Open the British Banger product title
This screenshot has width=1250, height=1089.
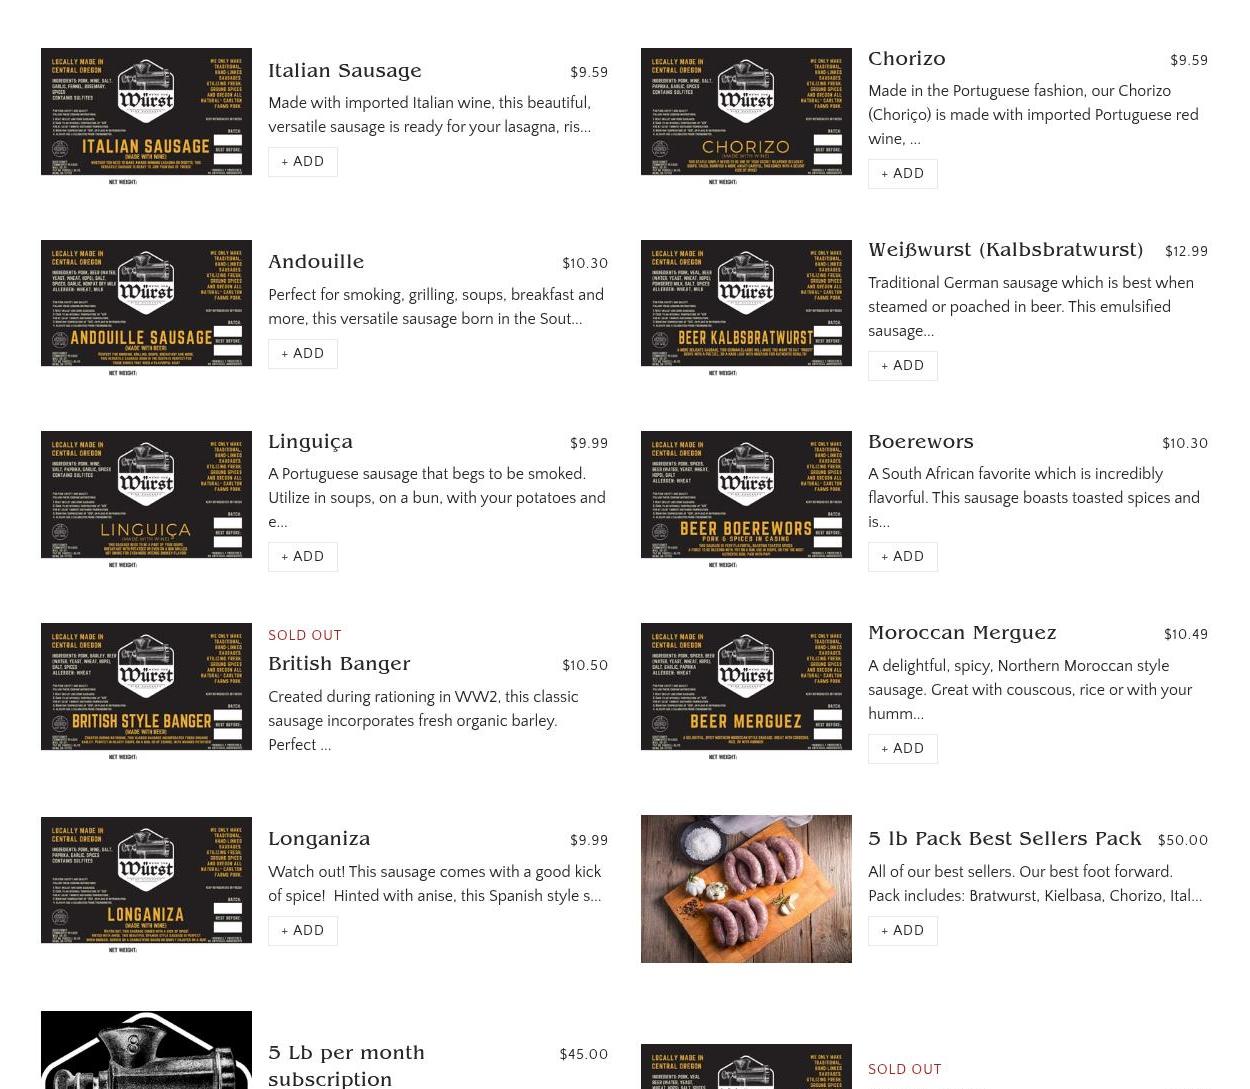[x=339, y=664]
